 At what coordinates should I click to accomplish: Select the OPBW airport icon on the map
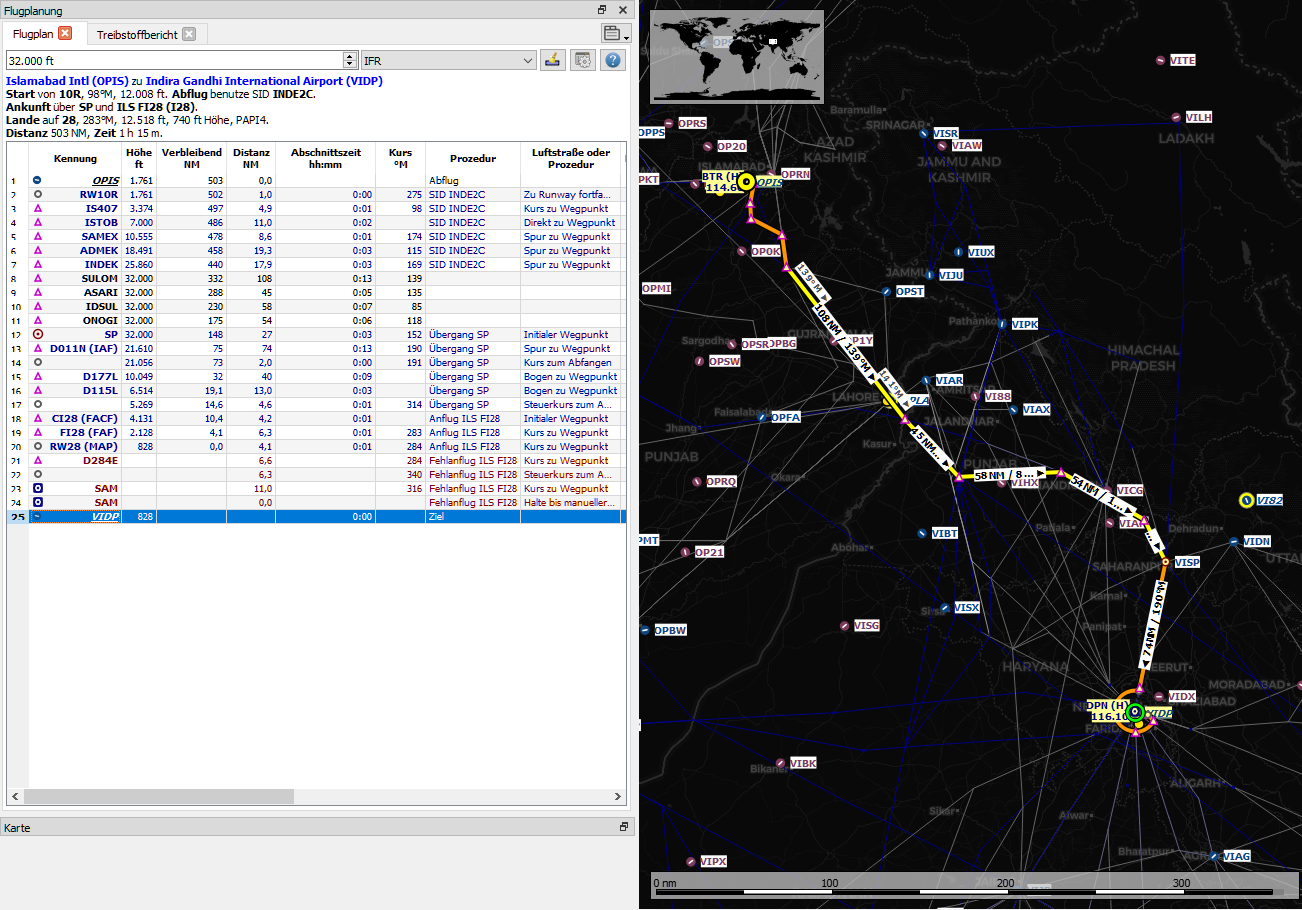click(645, 630)
